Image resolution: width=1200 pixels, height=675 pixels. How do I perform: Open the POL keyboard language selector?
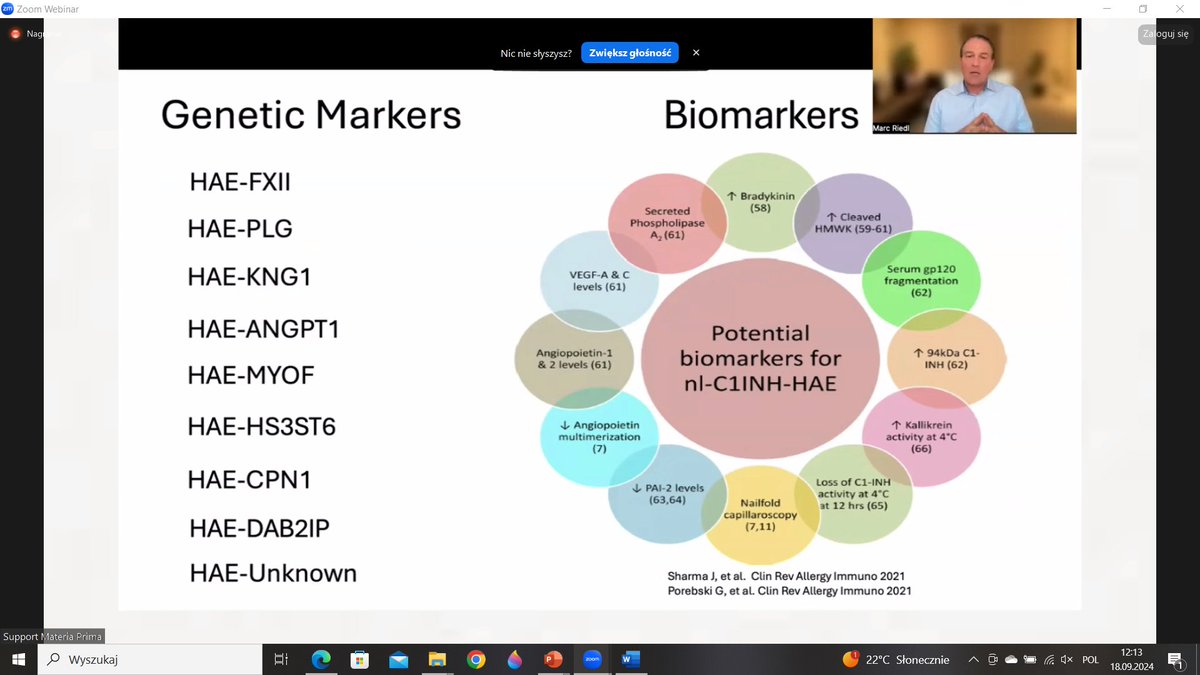pyautogui.click(x=1090, y=659)
